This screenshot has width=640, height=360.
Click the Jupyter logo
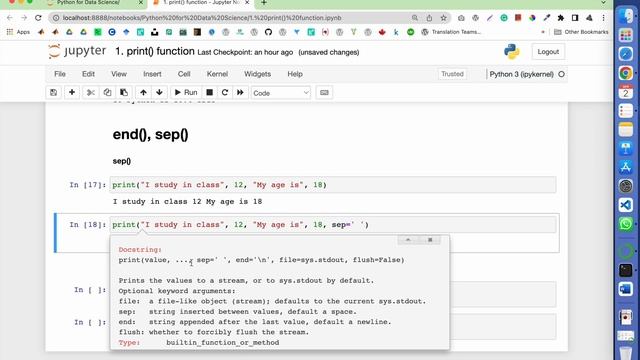point(77,51)
